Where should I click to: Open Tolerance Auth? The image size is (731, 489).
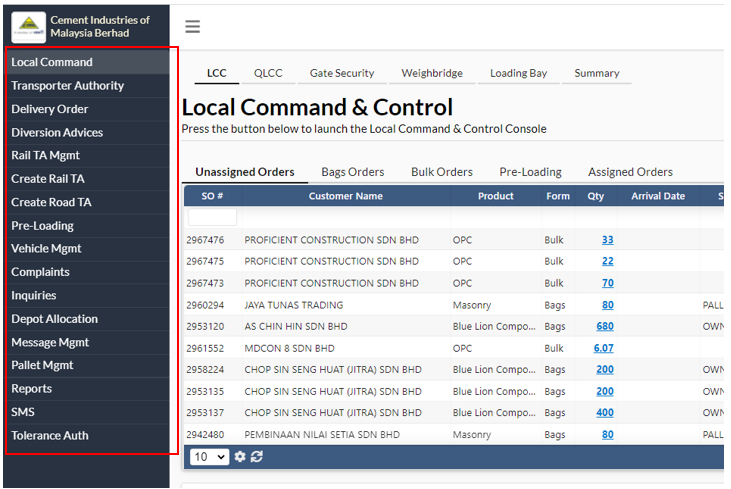(87, 435)
